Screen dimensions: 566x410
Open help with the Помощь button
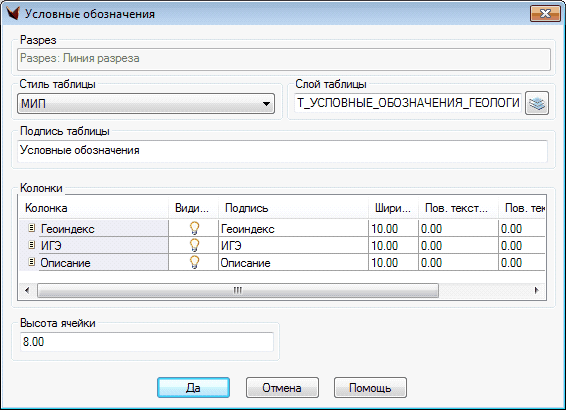(x=370, y=388)
